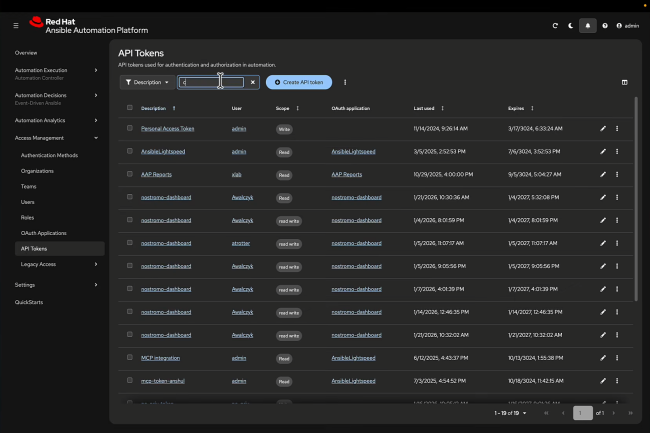Edit the AnsibleLightspeed token row
The image size is (650, 433).
coord(603,152)
